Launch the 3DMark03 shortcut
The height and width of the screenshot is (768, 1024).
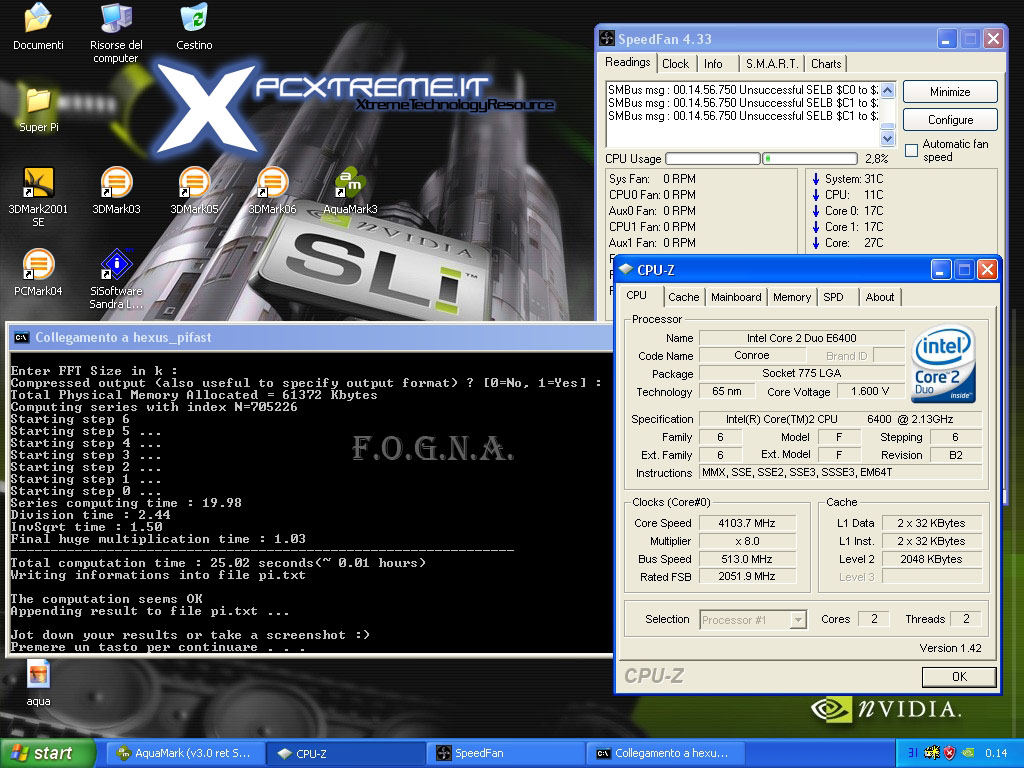coord(116,191)
